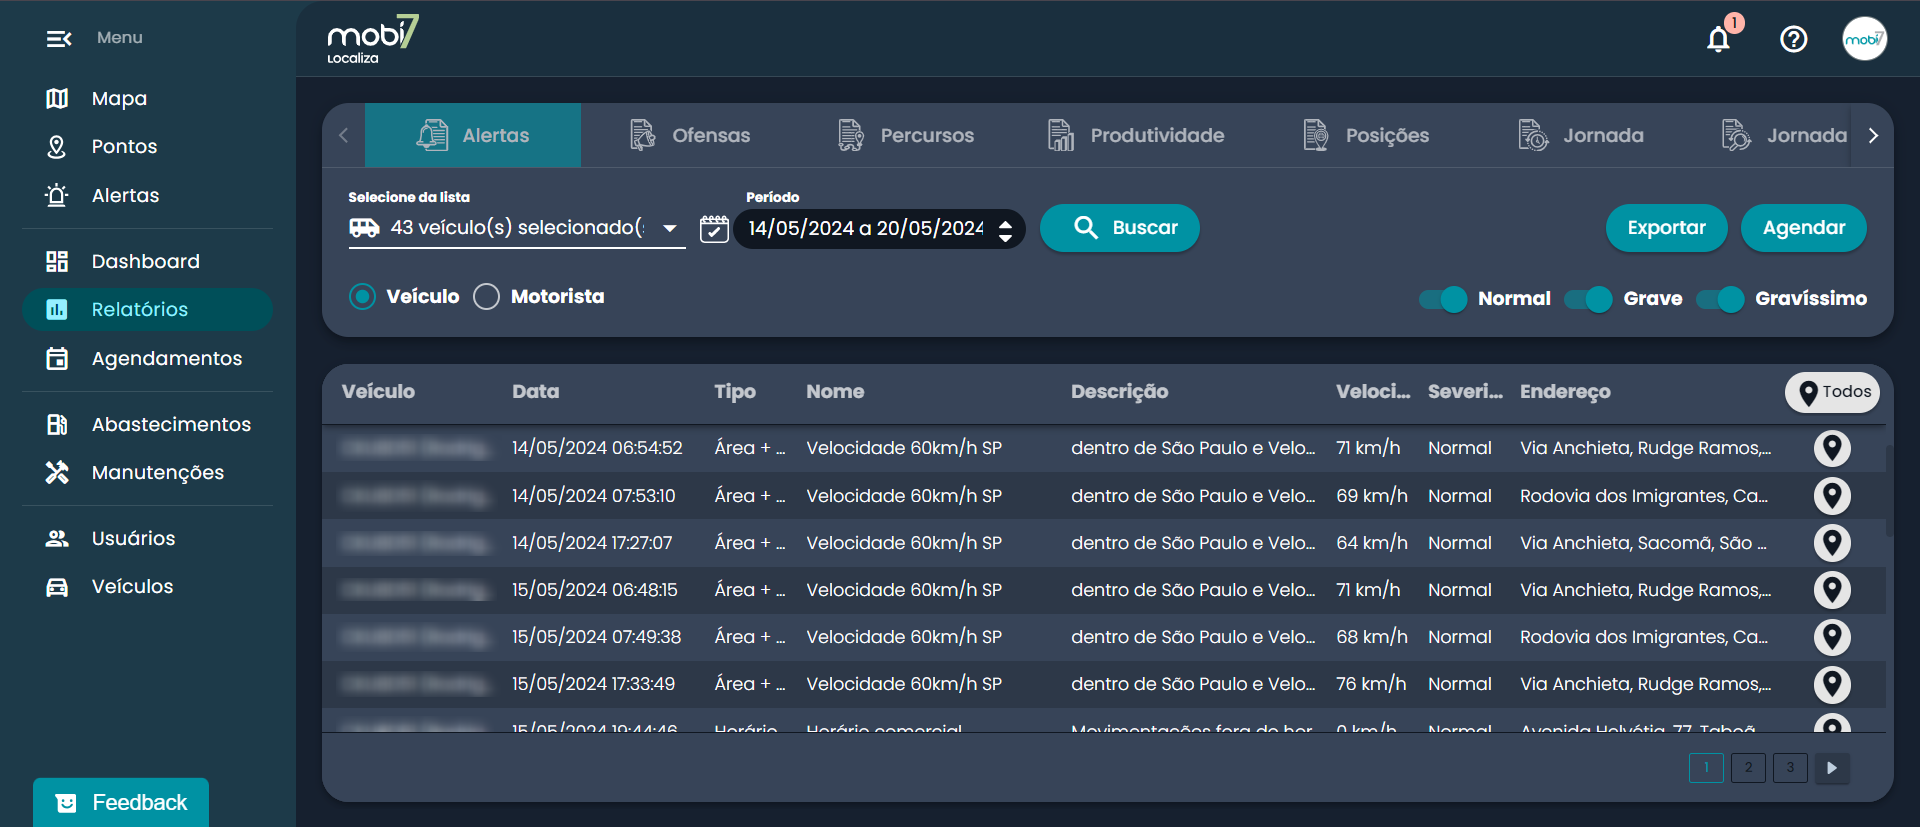Screen dimensions: 1920x827
Task: Open the help question mark icon
Action: 1793,39
